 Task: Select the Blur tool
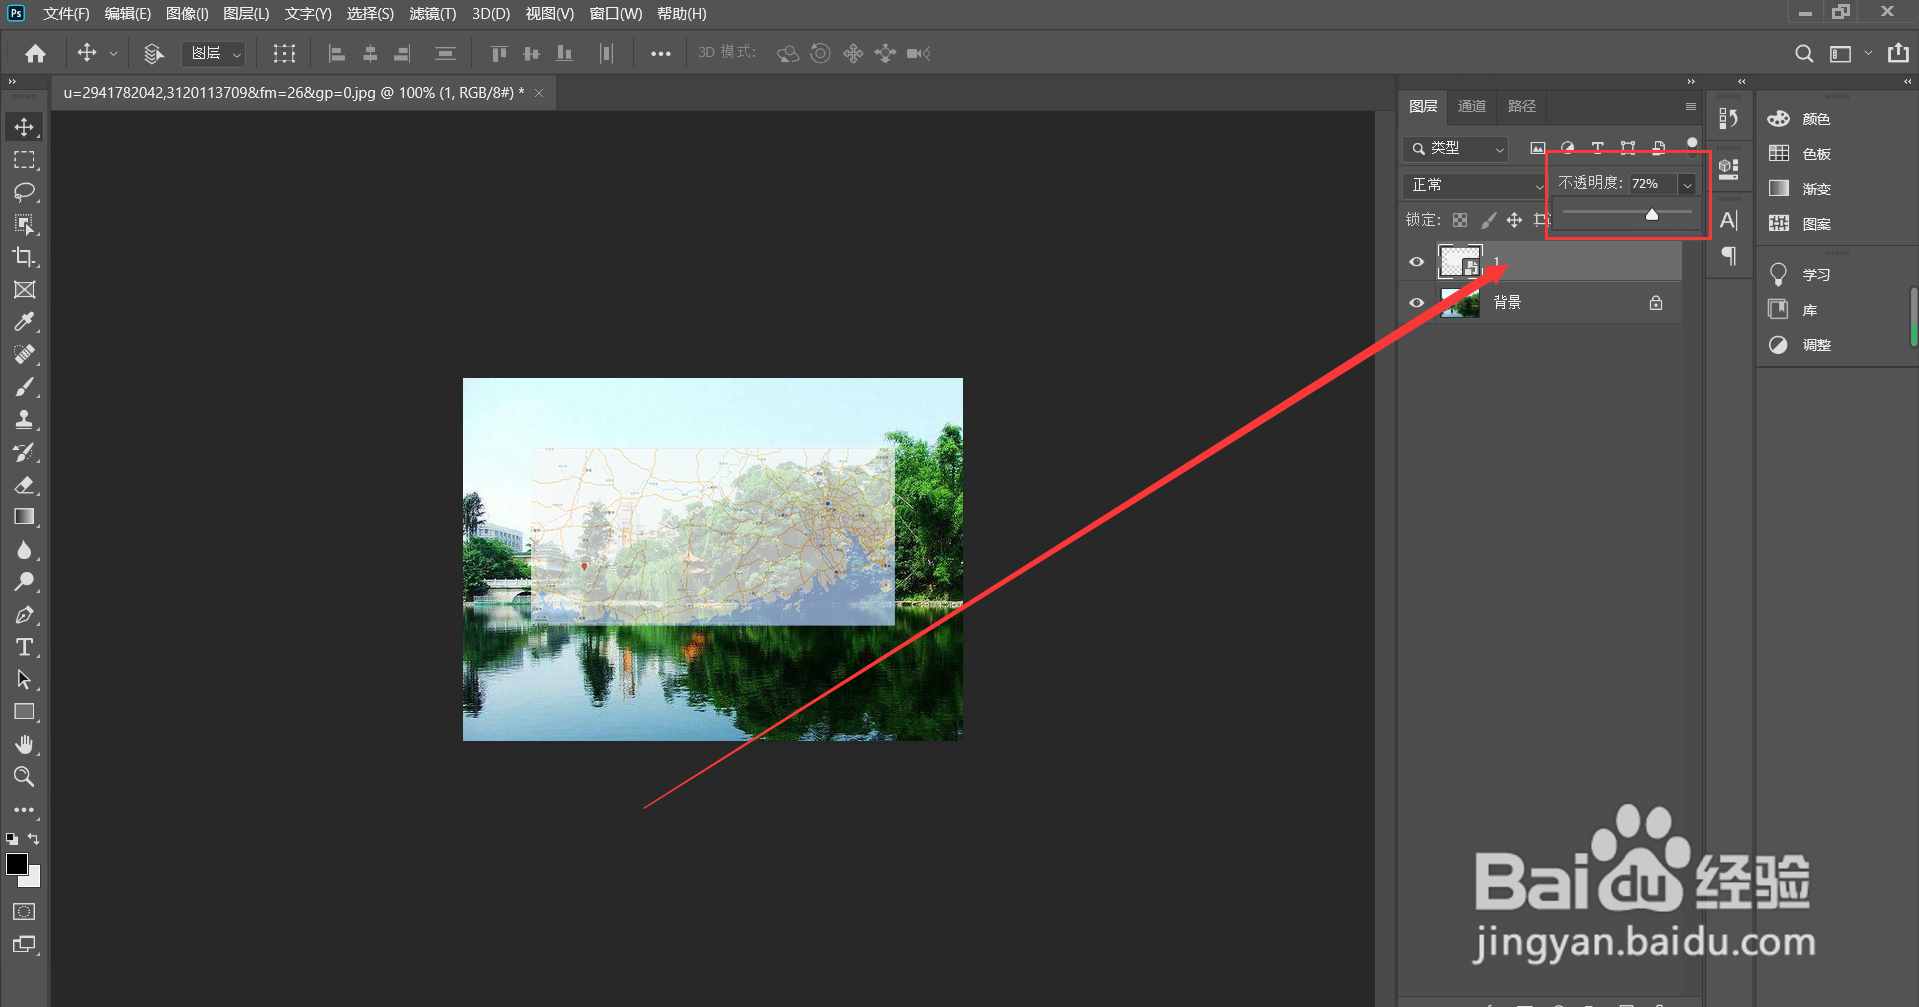coord(24,549)
